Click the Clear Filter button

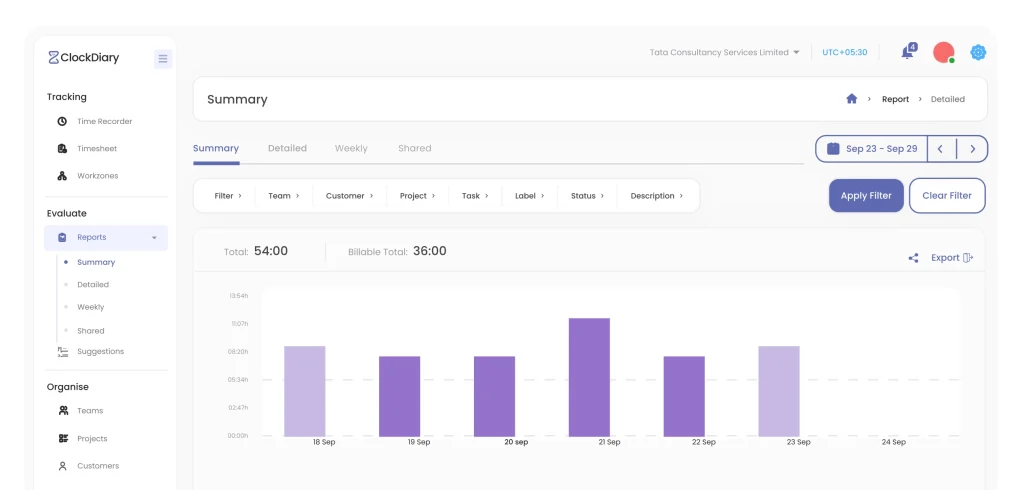point(947,195)
